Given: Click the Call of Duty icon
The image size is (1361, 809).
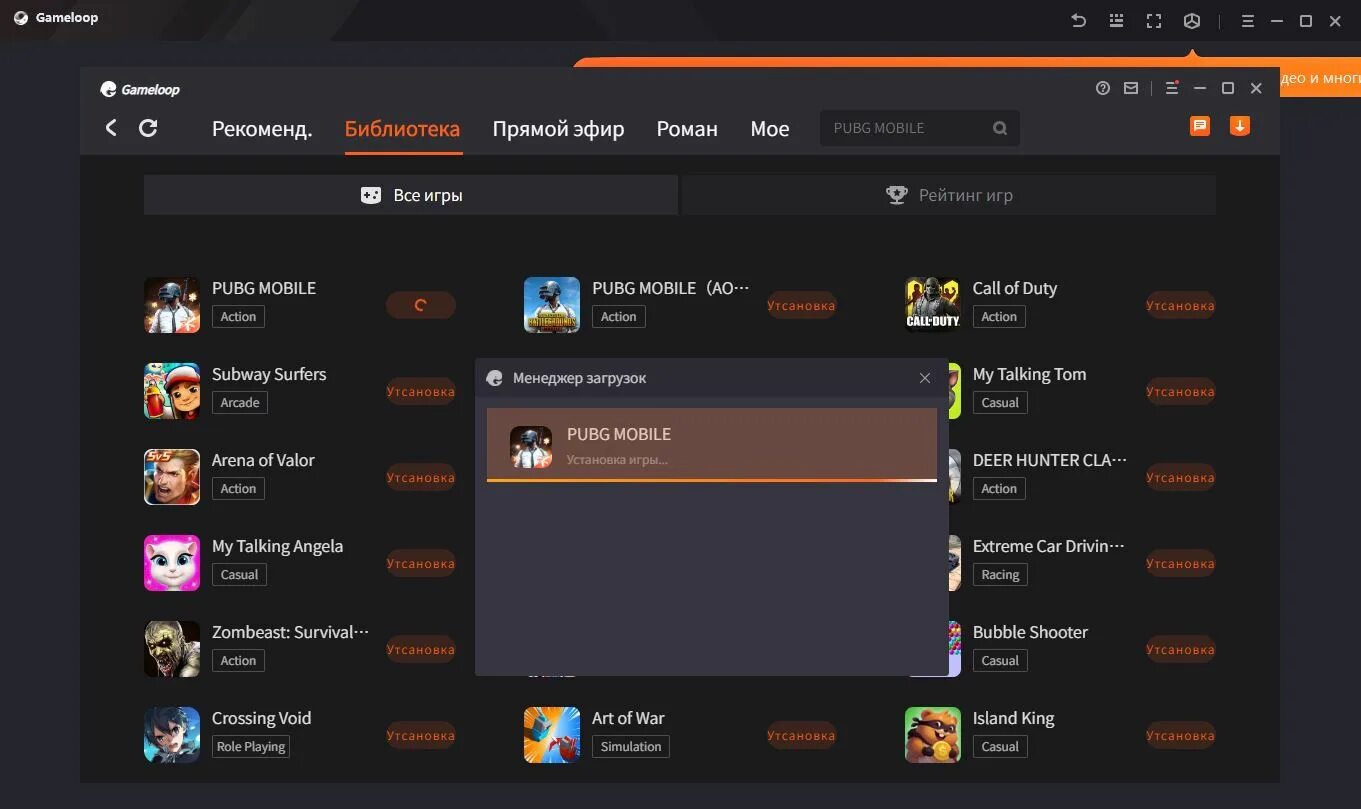Looking at the screenshot, I should coord(932,305).
